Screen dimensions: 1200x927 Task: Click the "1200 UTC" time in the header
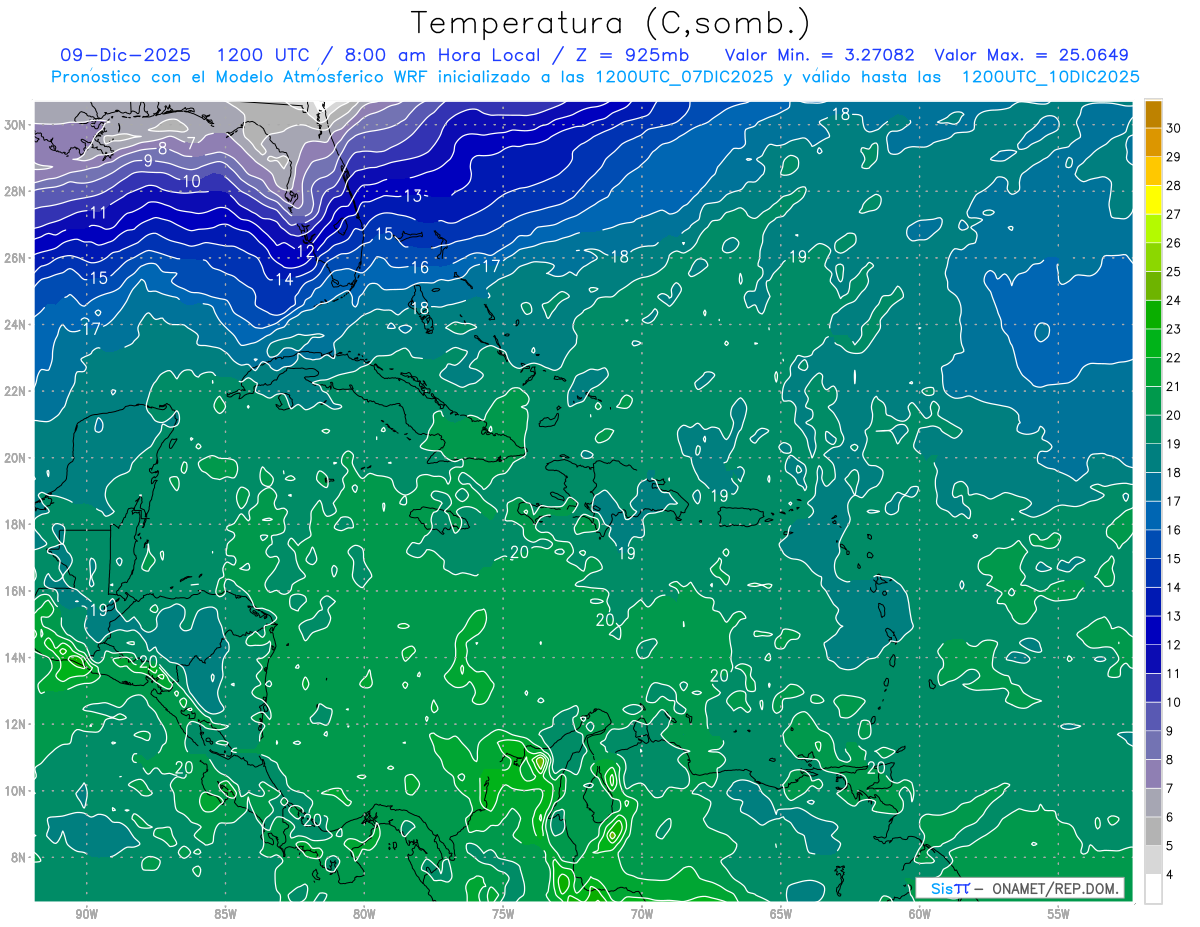[265, 55]
